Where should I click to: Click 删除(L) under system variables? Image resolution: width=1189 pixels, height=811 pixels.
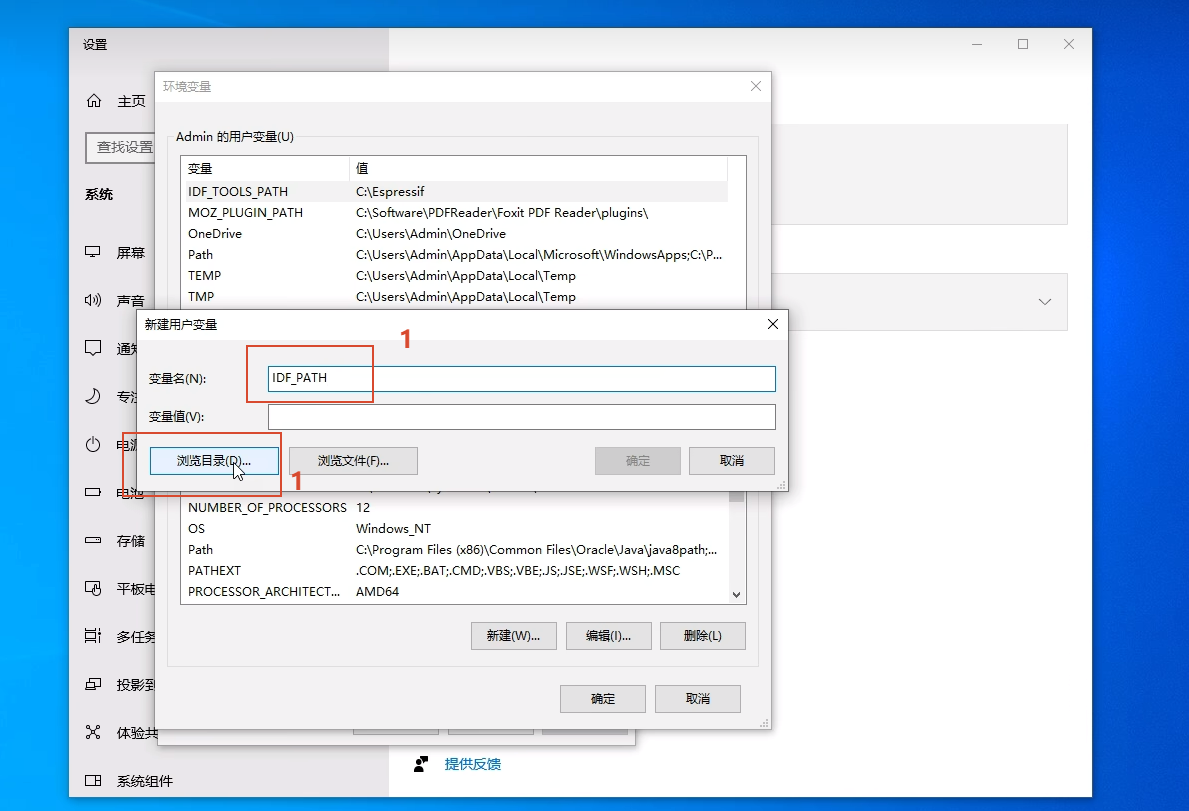click(703, 636)
